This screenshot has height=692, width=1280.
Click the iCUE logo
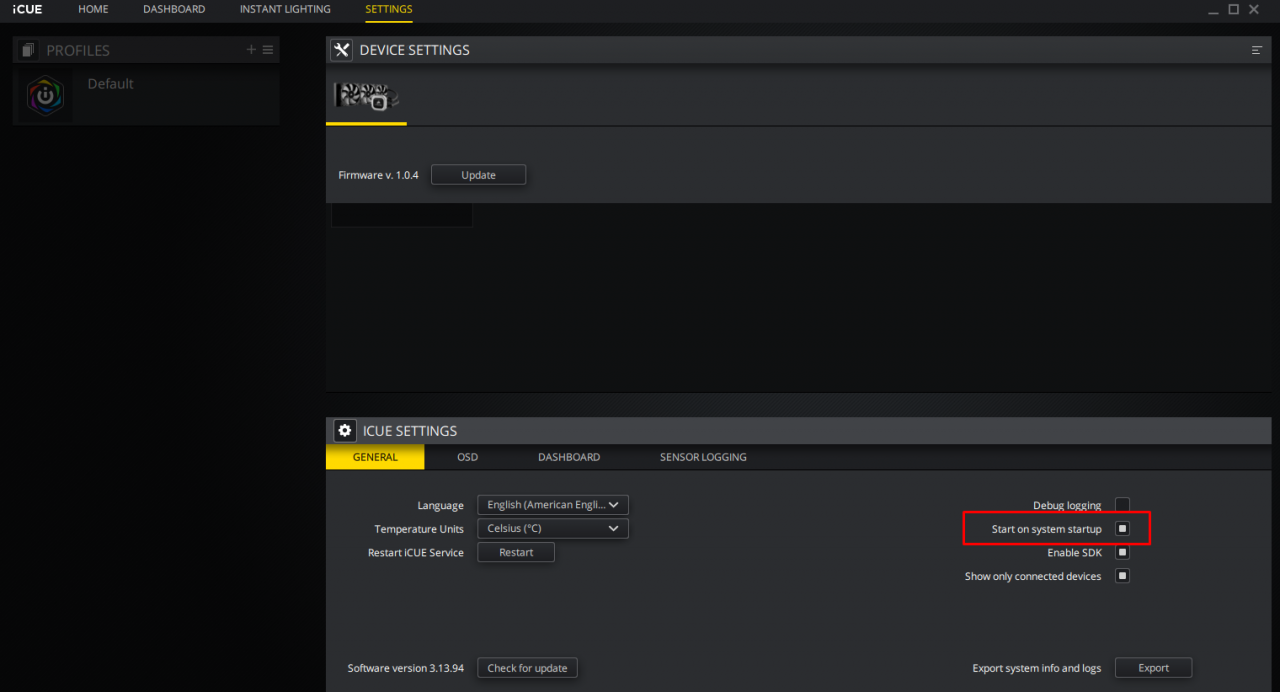27,9
